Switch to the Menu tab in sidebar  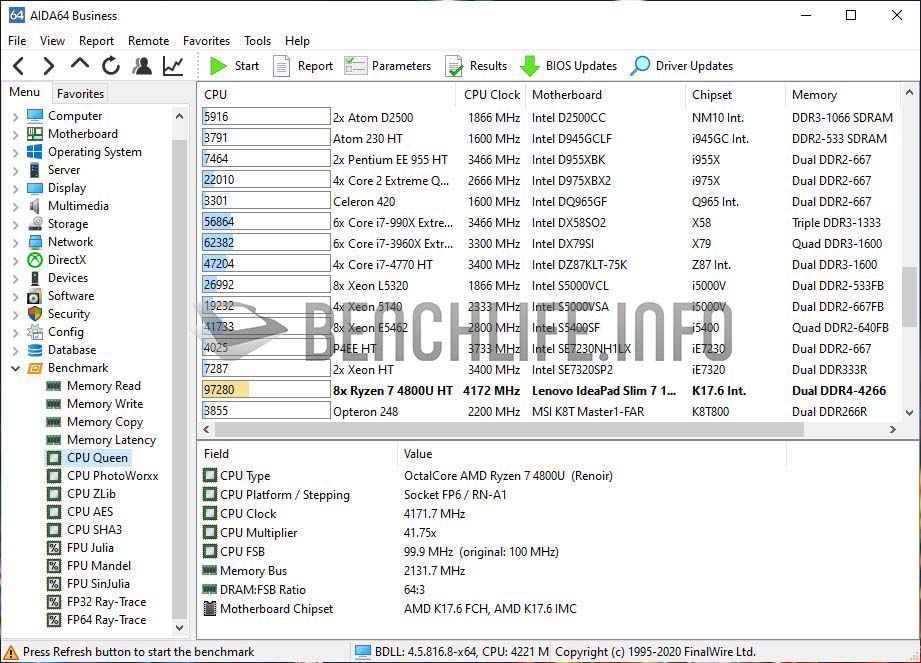point(25,92)
